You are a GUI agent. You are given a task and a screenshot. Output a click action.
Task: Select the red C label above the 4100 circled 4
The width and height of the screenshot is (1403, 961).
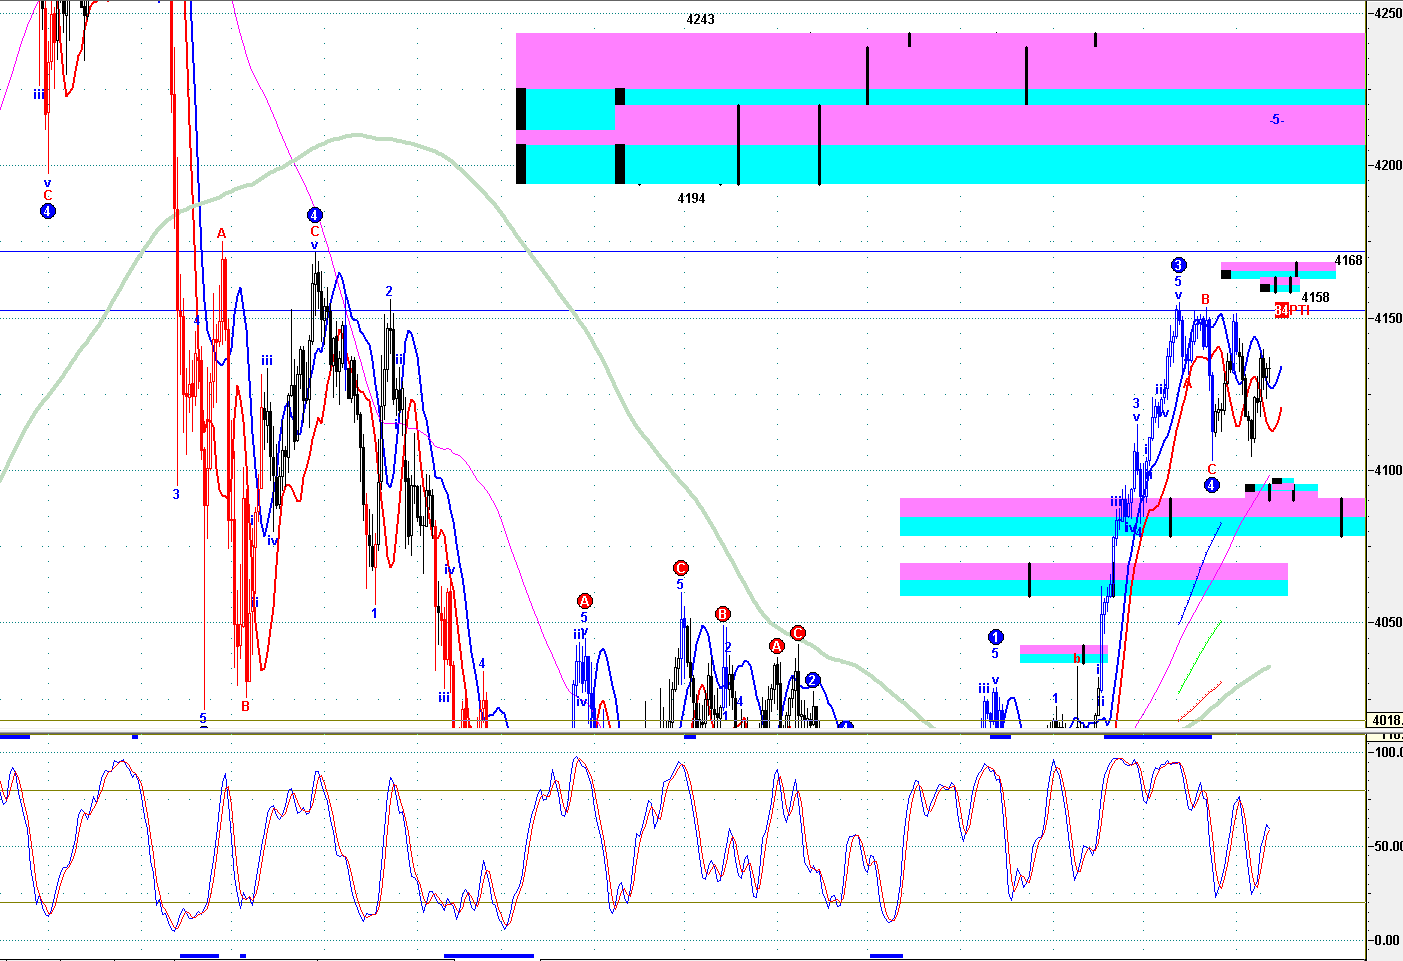[1212, 469]
